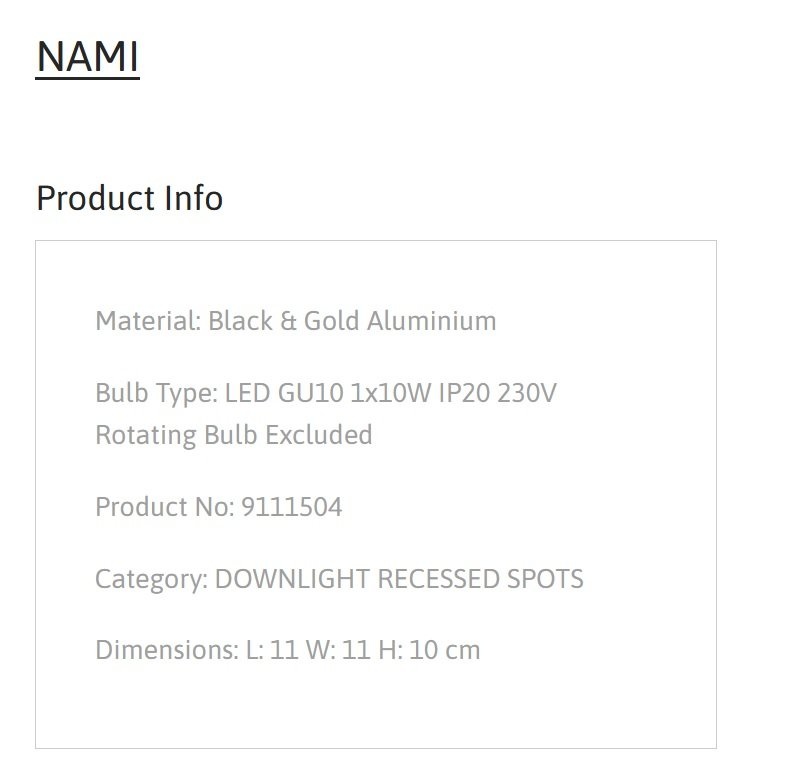Click the 230V voltage text
The height and width of the screenshot is (774, 786).
(x=527, y=393)
